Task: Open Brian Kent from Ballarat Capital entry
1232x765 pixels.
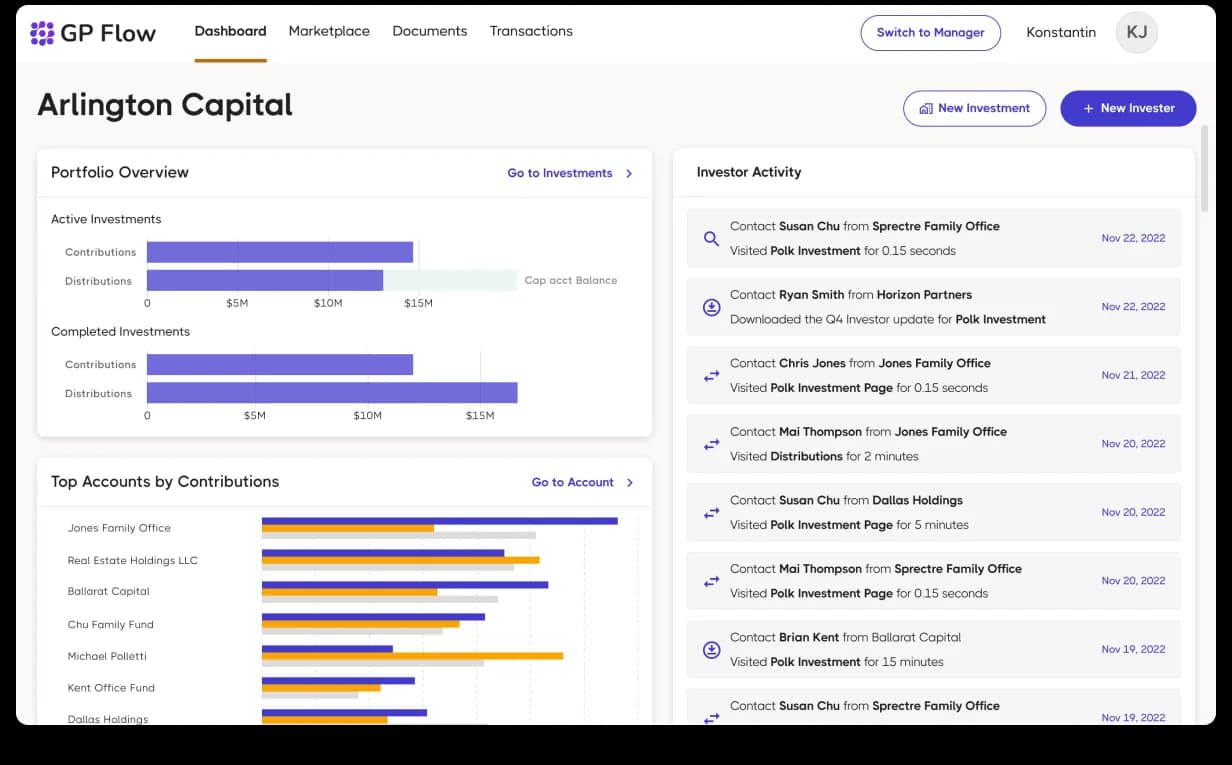Action: (933, 650)
